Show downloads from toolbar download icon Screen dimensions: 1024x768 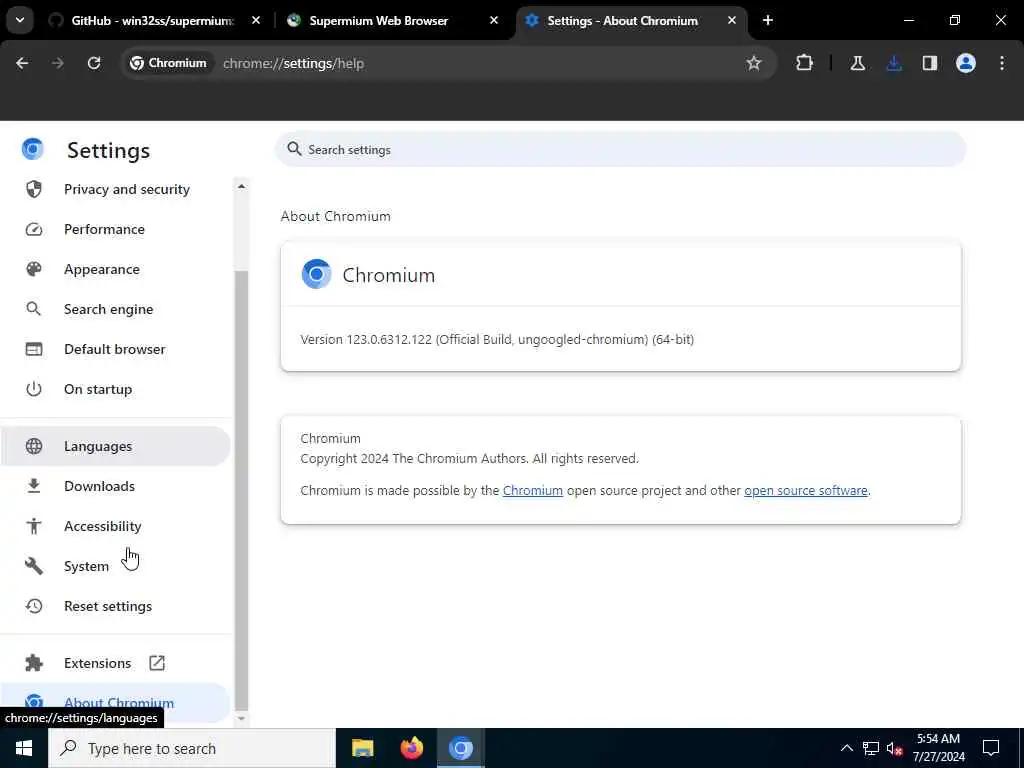click(894, 63)
